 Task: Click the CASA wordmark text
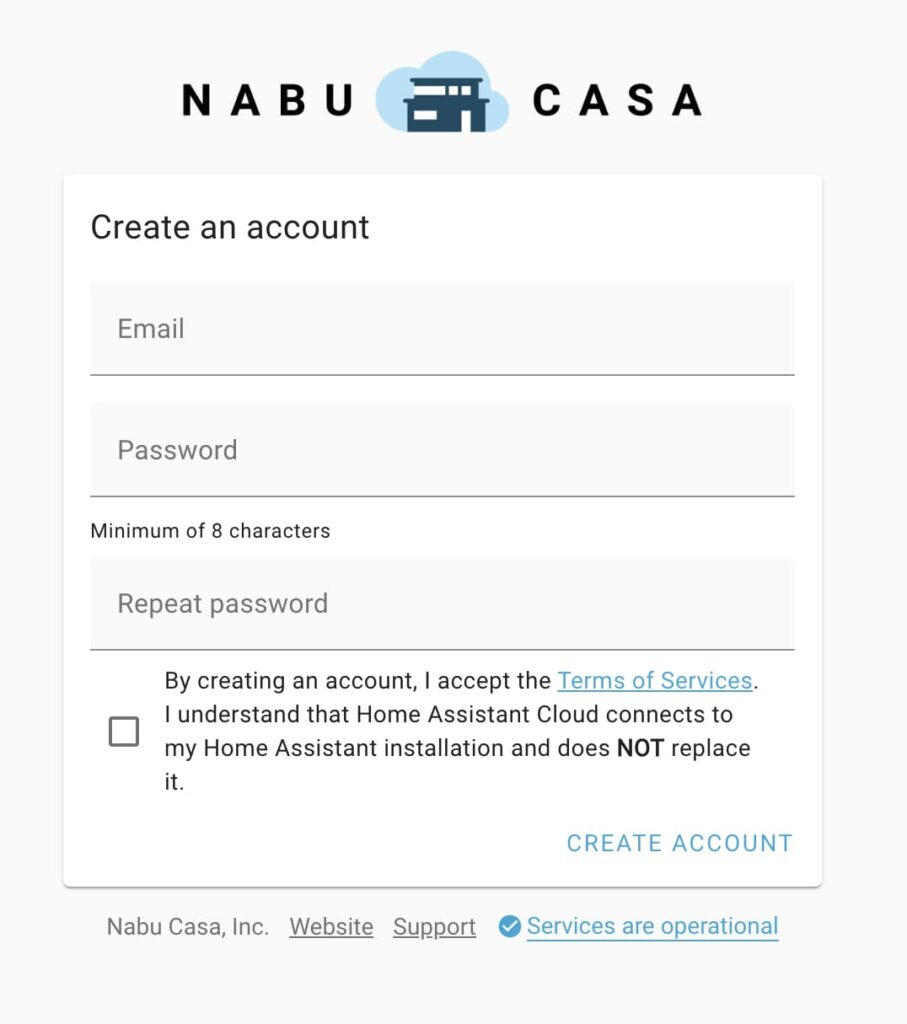[x=616, y=100]
